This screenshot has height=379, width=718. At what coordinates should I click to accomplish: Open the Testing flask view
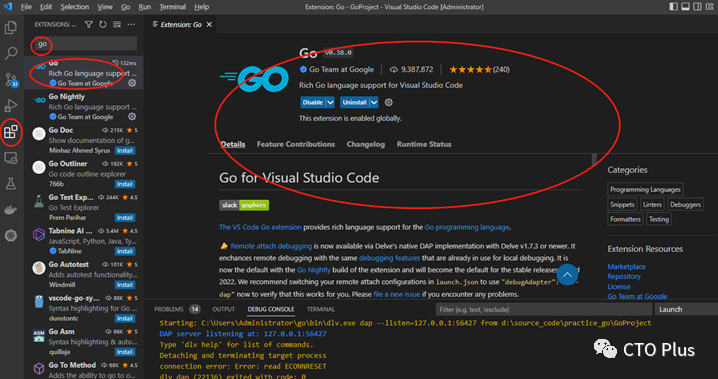coord(11,184)
